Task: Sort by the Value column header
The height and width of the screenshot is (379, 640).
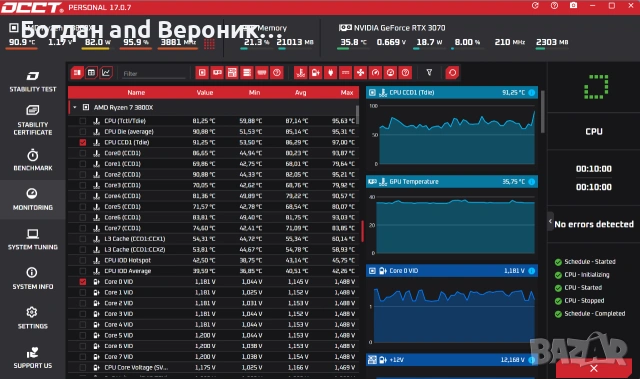Action: 204,93
